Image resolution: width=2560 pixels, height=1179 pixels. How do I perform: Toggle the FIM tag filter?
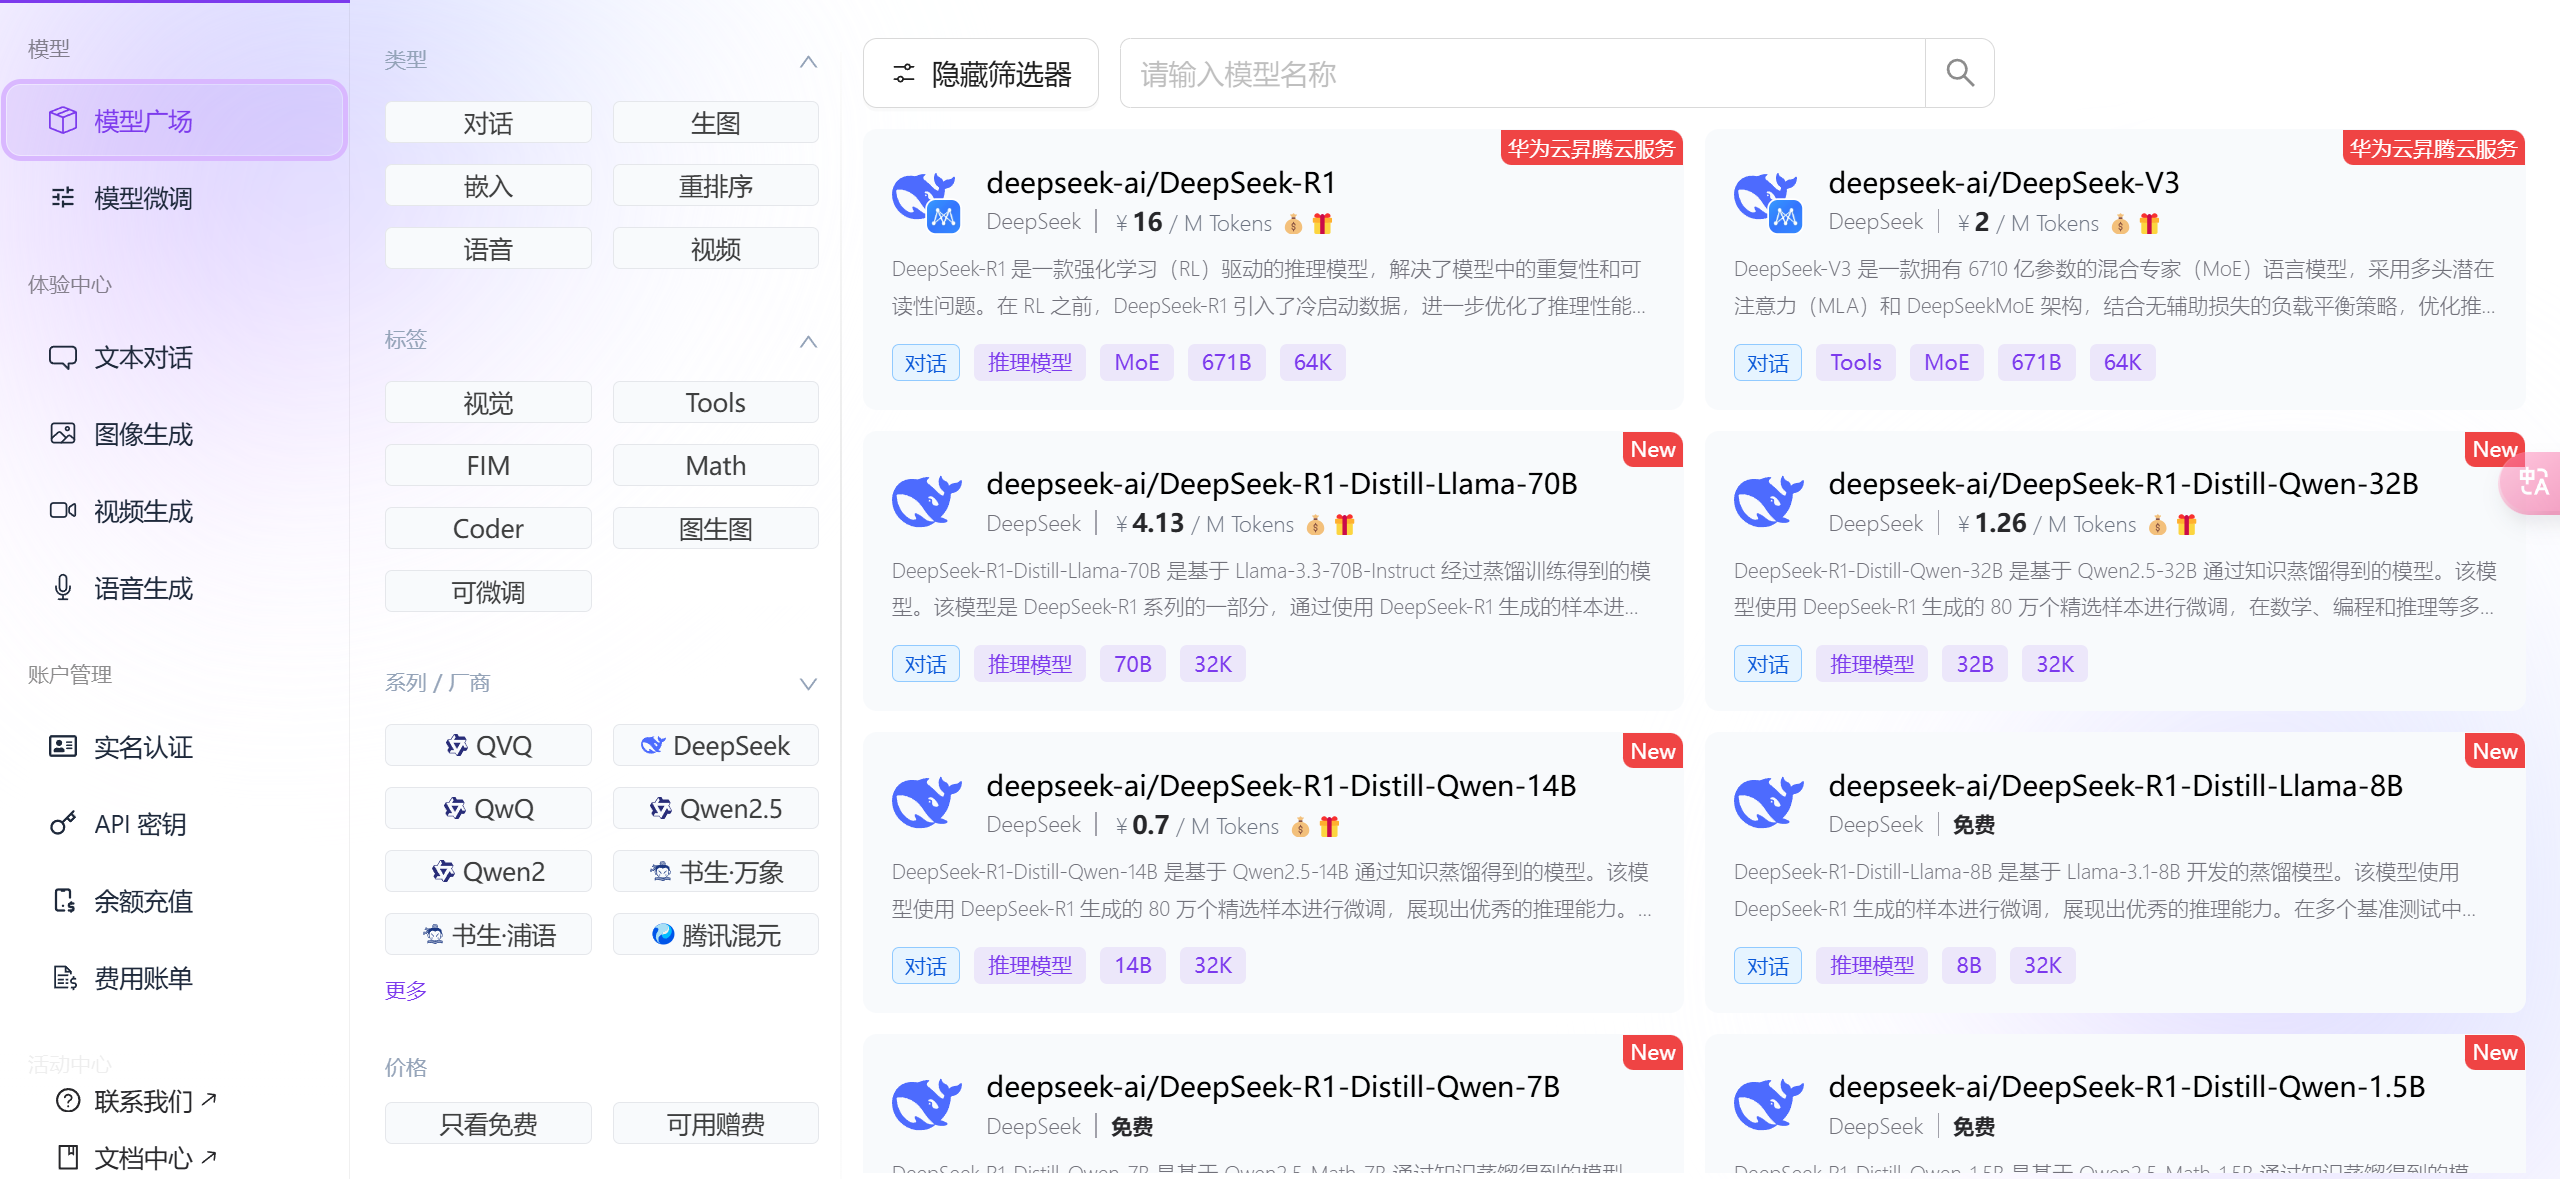coord(488,466)
